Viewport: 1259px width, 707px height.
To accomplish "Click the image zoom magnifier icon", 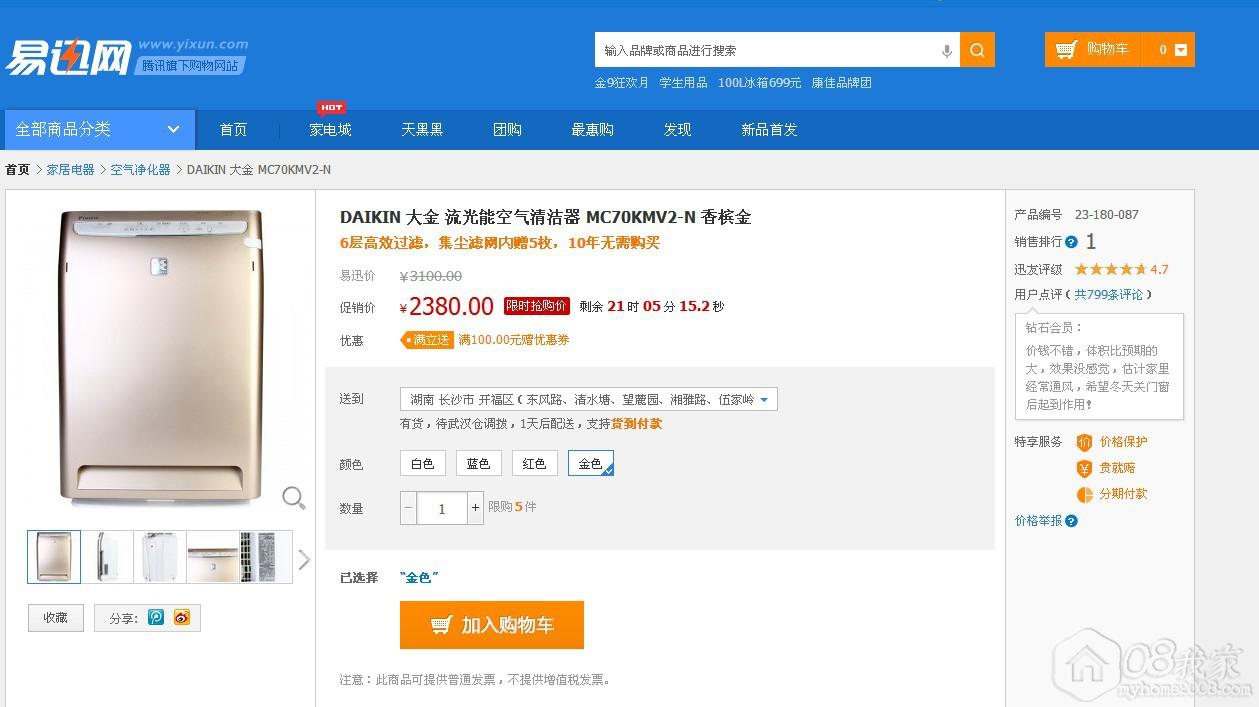I will (293, 497).
